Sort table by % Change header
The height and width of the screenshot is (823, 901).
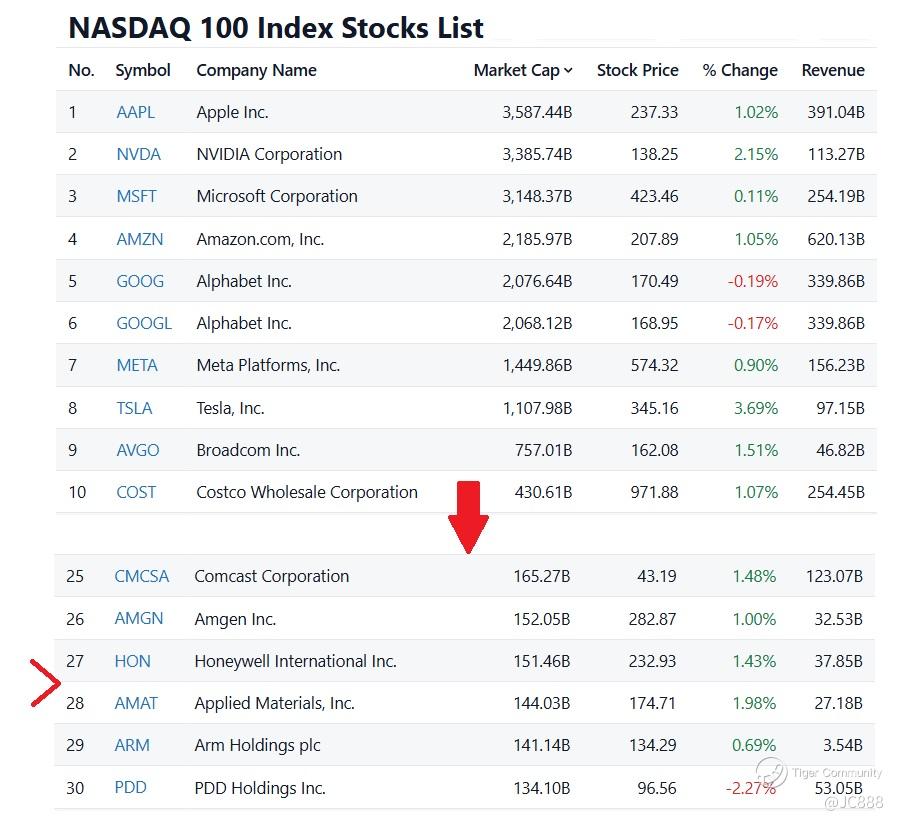pyautogui.click(x=739, y=70)
